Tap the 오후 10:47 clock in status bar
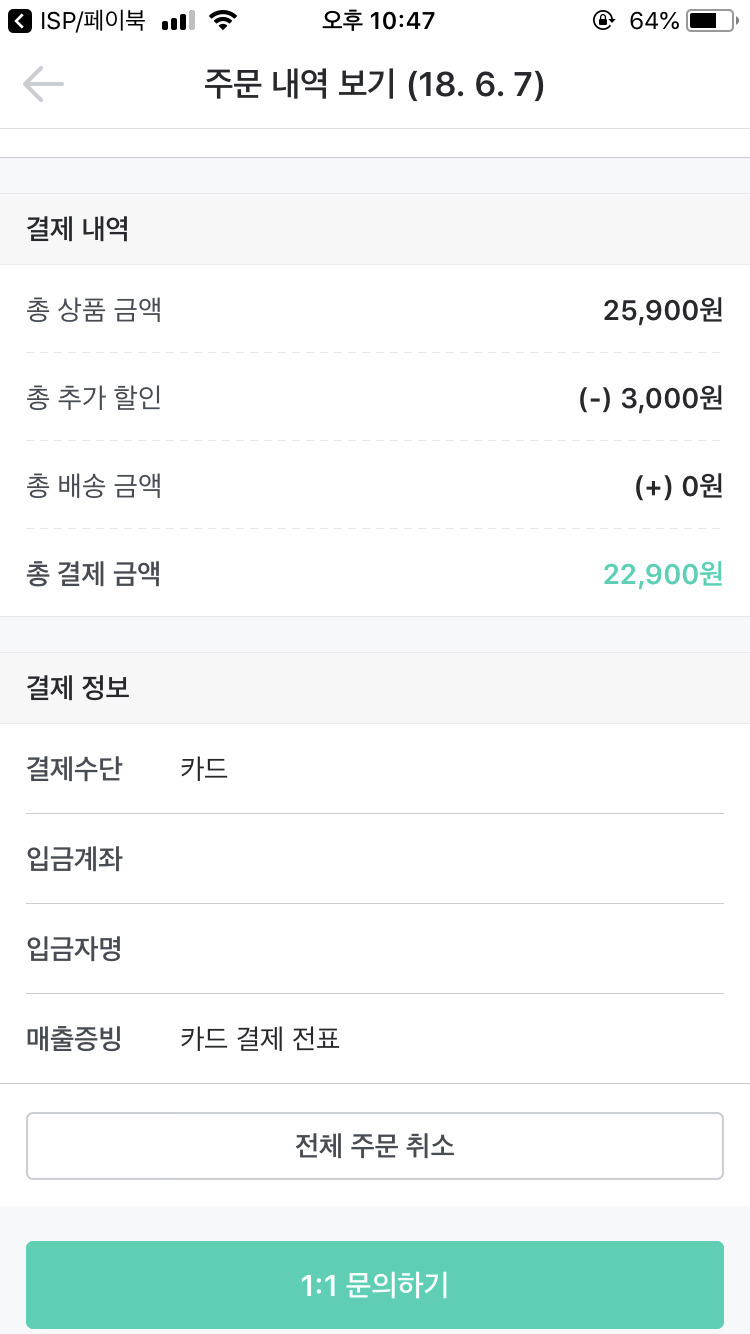The width and height of the screenshot is (750, 1334). [x=378, y=20]
